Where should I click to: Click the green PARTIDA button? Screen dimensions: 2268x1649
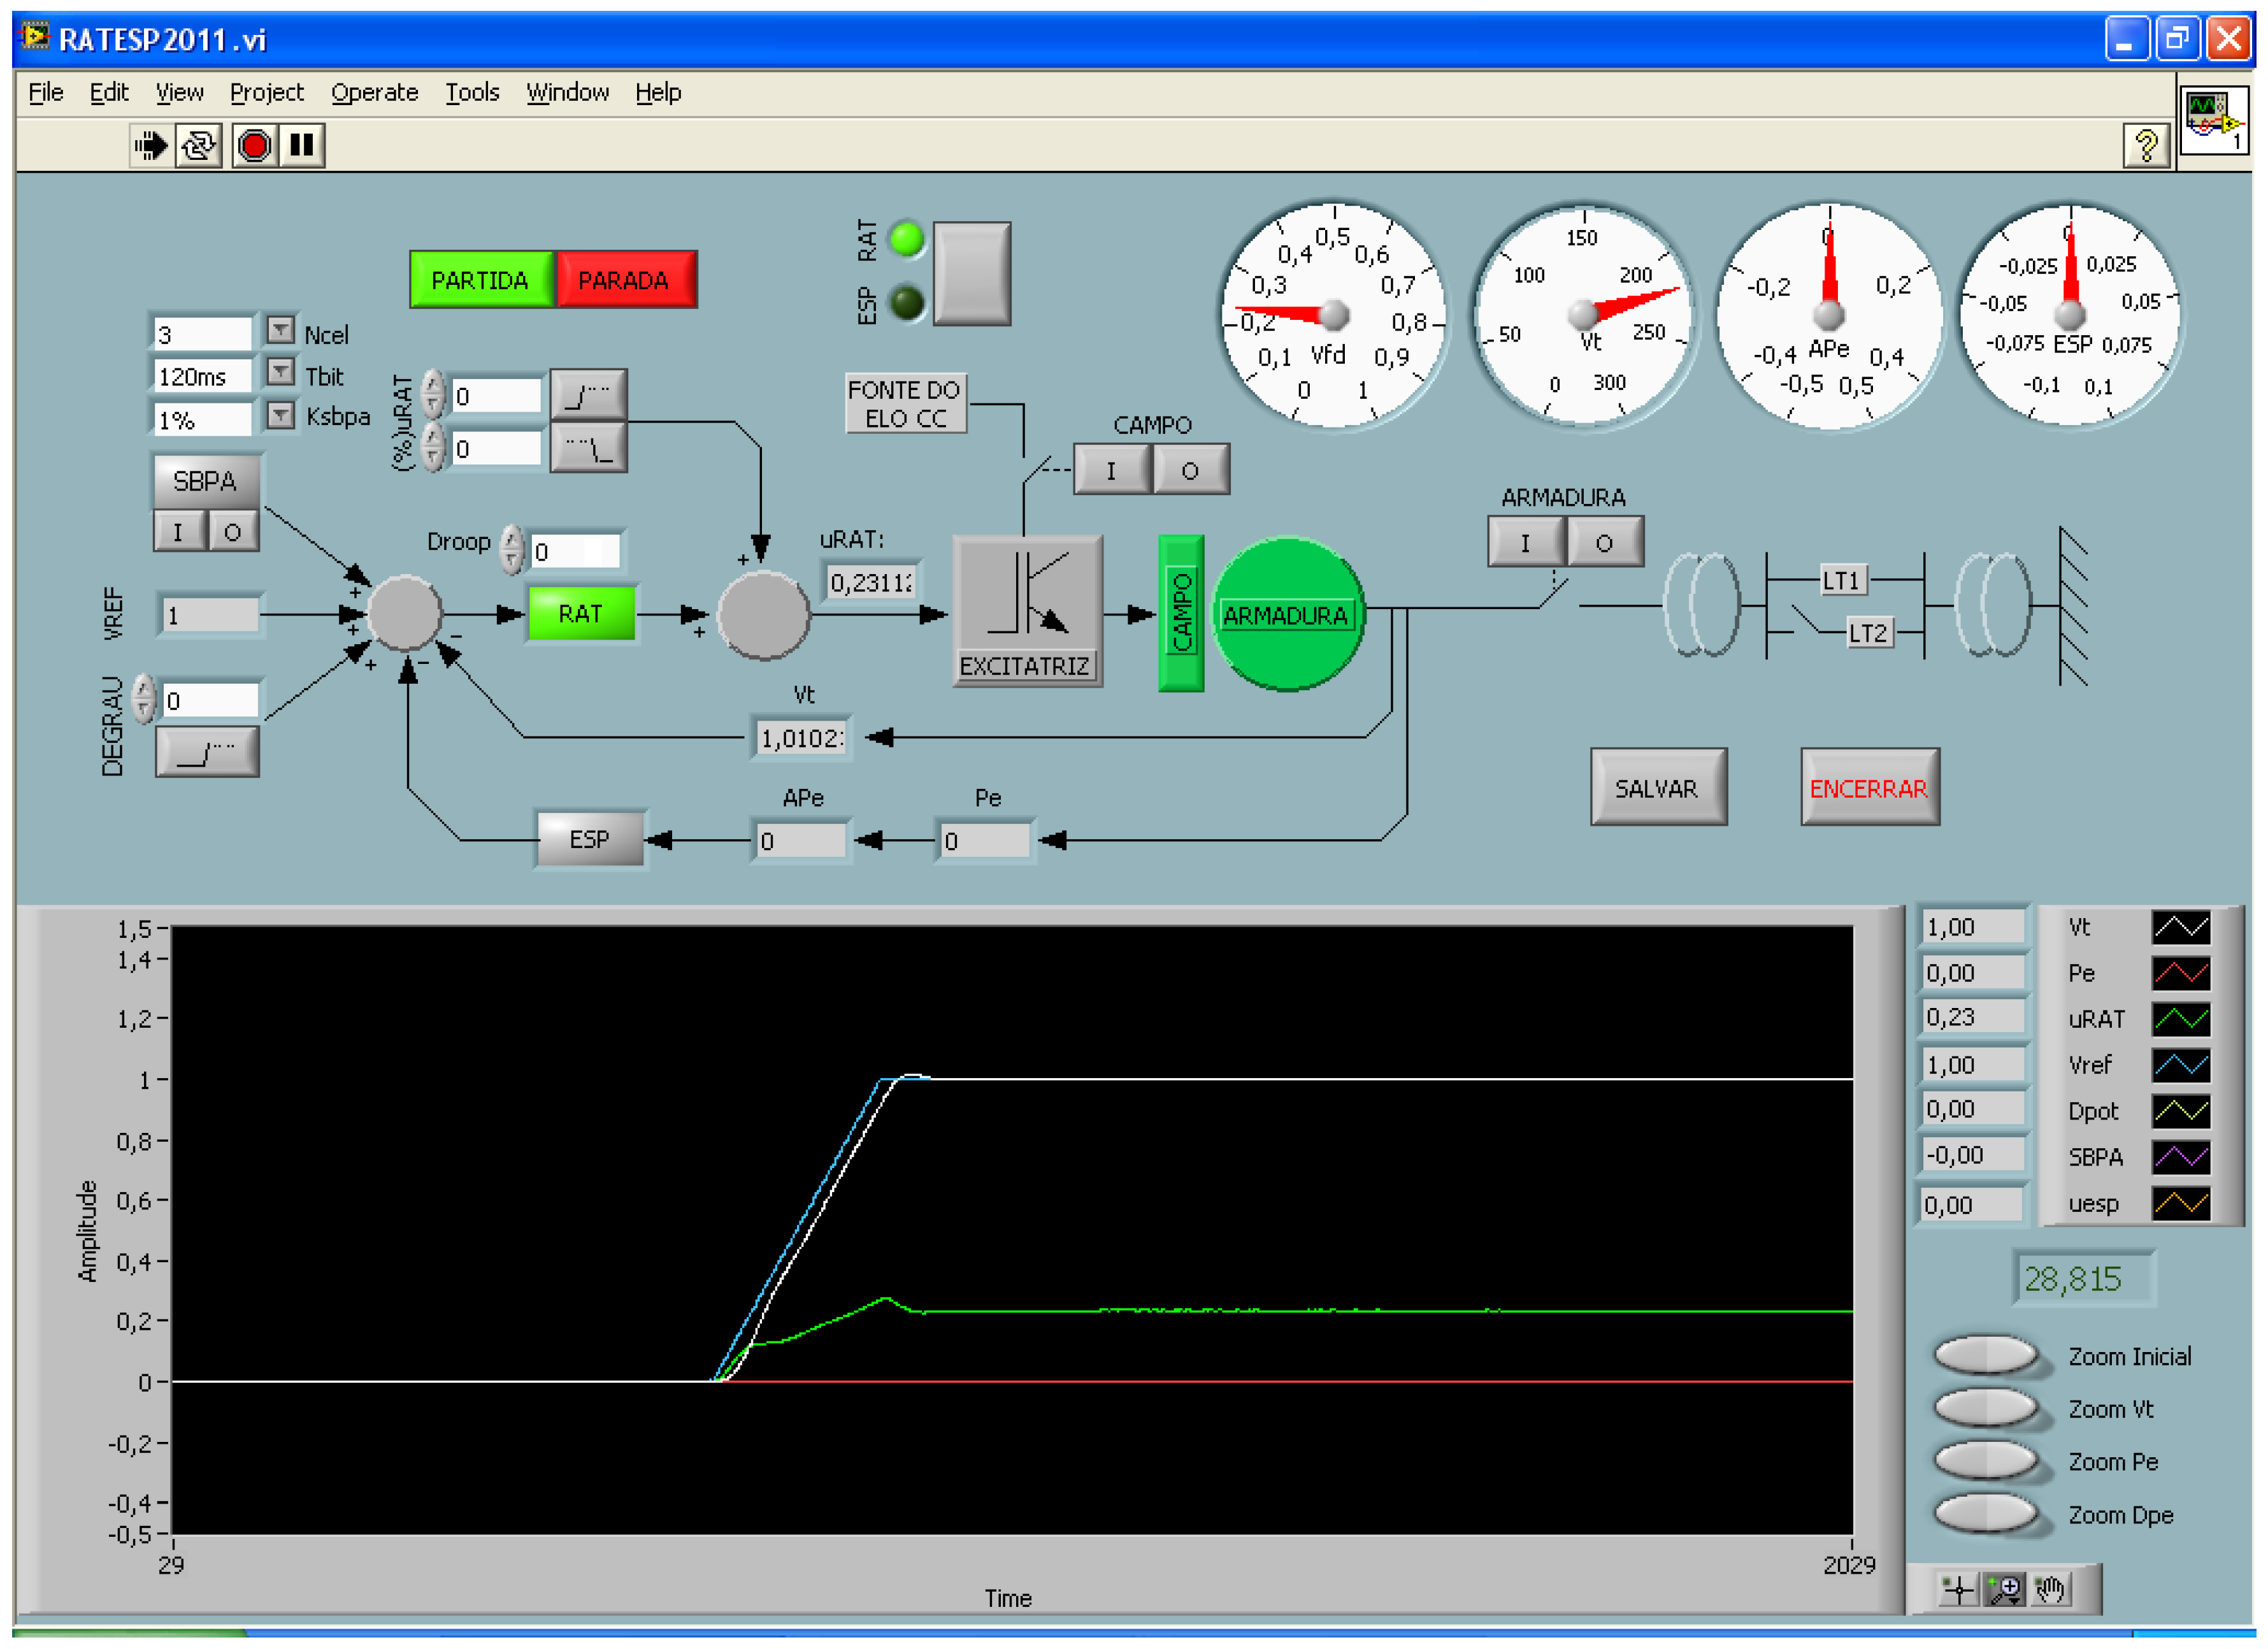tap(480, 280)
